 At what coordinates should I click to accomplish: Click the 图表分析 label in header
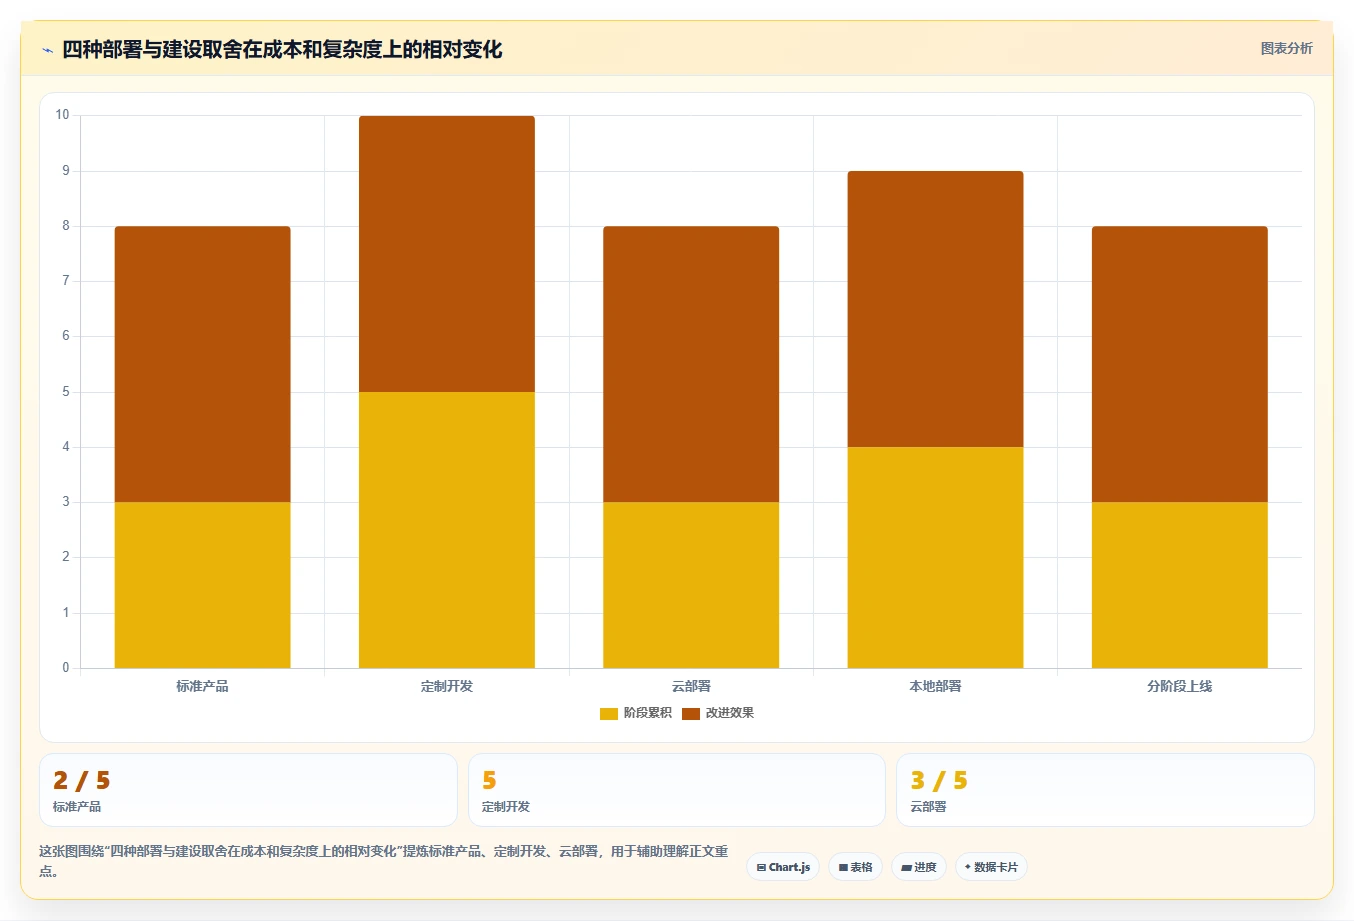click(1286, 48)
